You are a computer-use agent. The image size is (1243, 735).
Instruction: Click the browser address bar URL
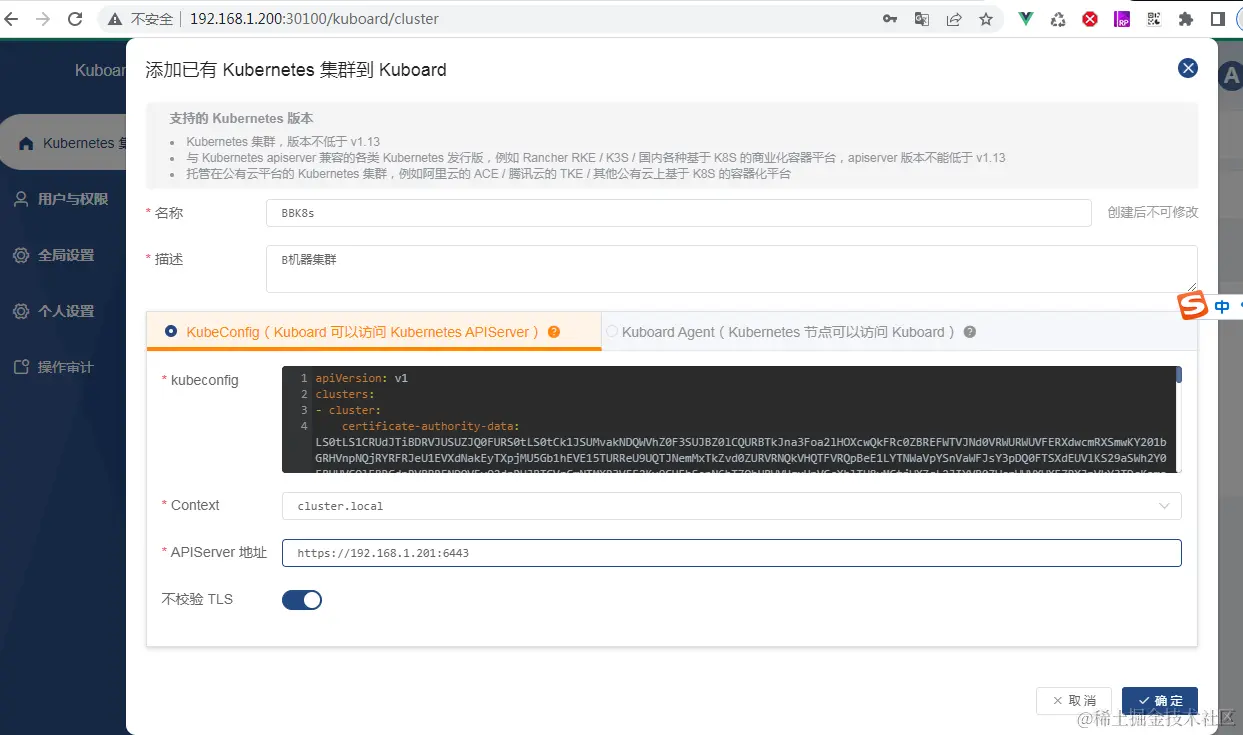(x=314, y=19)
